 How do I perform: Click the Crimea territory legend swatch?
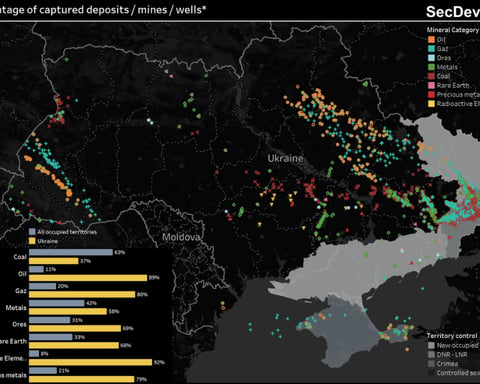431,364
